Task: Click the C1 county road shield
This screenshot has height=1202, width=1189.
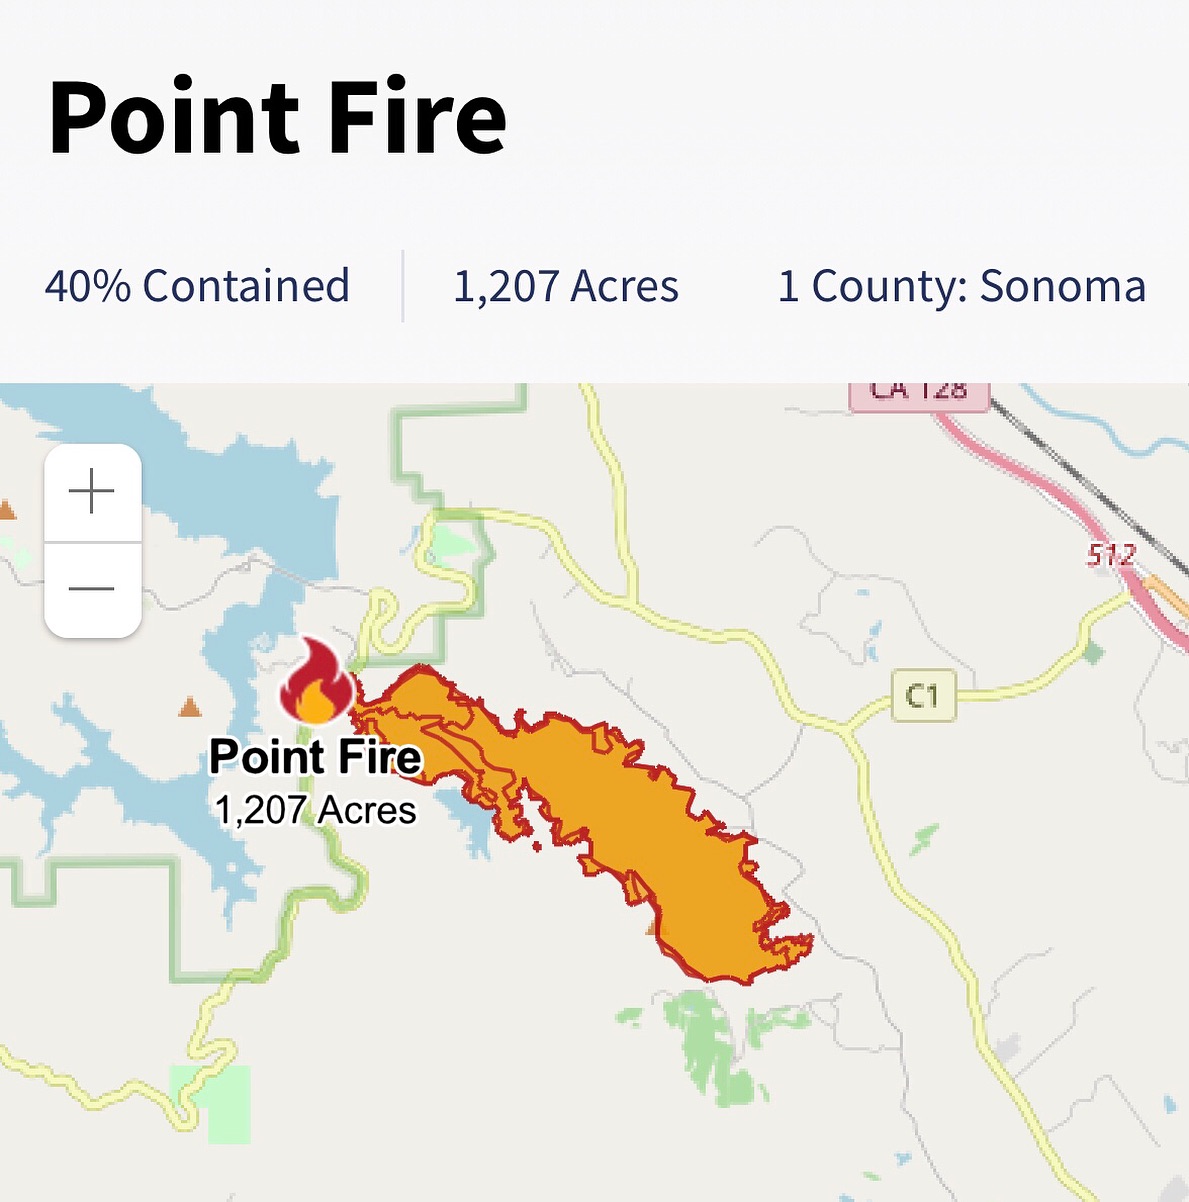Action: point(923,695)
